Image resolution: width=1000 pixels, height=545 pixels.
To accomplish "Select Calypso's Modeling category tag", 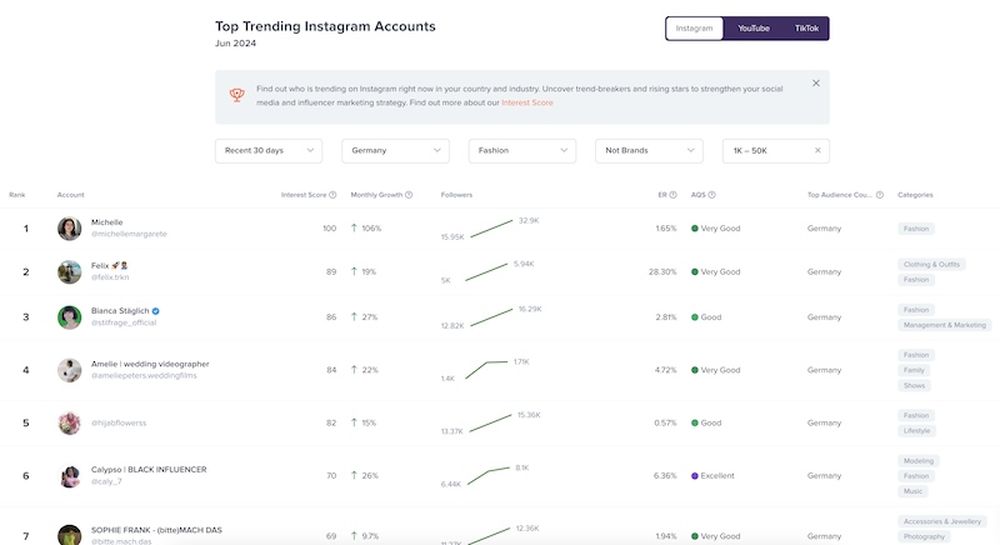I will click(x=918, y=461).
